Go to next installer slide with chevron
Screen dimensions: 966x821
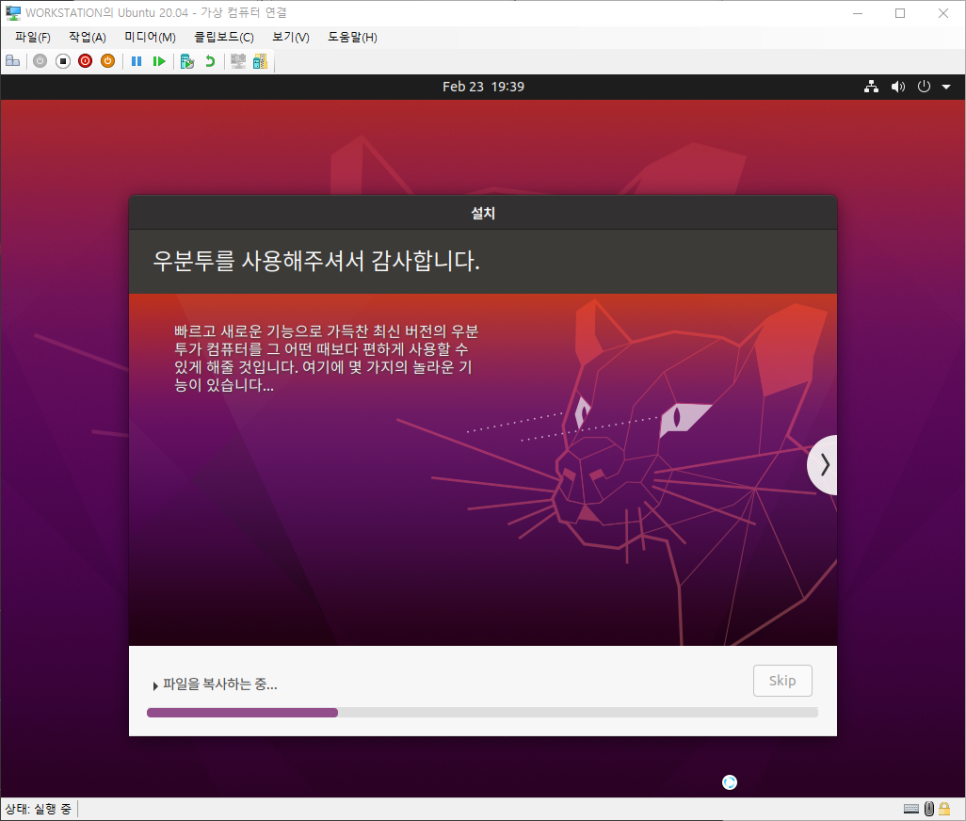click(x=823, y=465)
